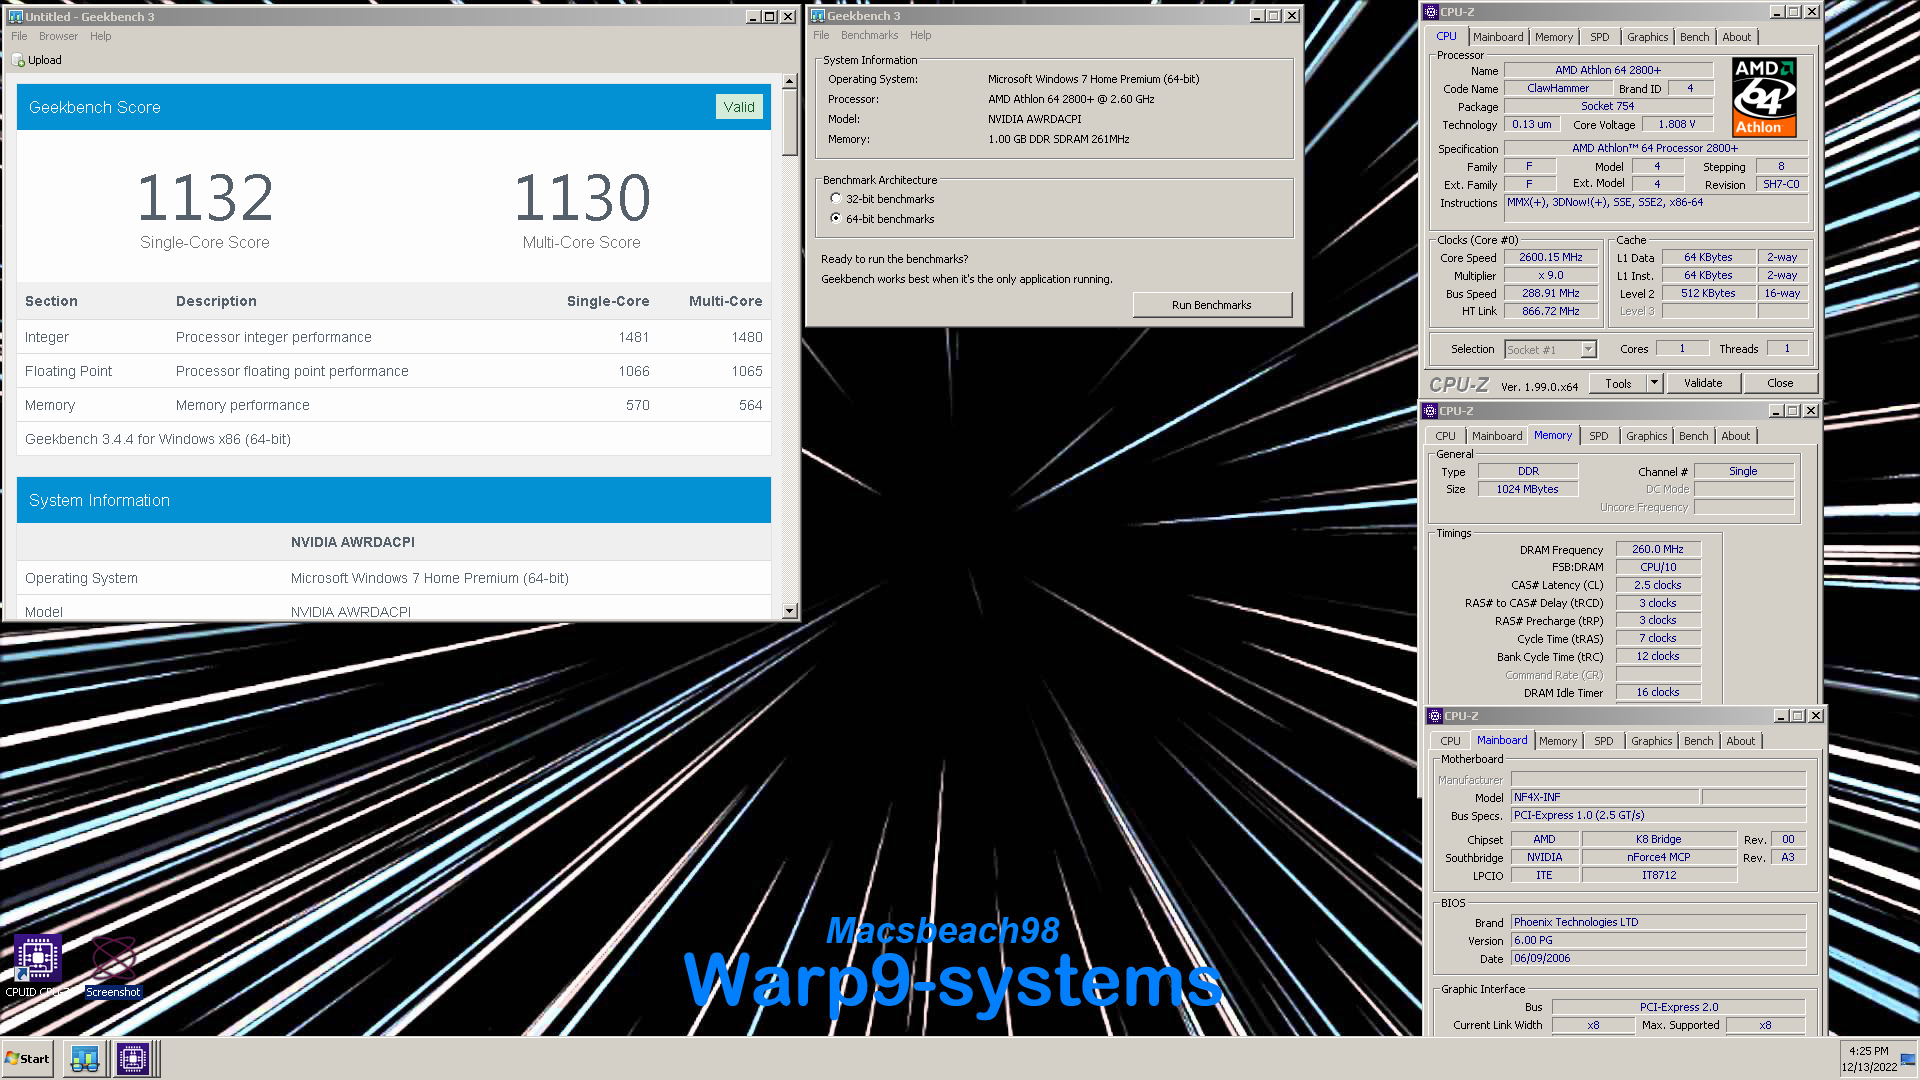Open About tab in top CPU-Z window
Screen dimensions: 1920x1080
(1736, 37)
